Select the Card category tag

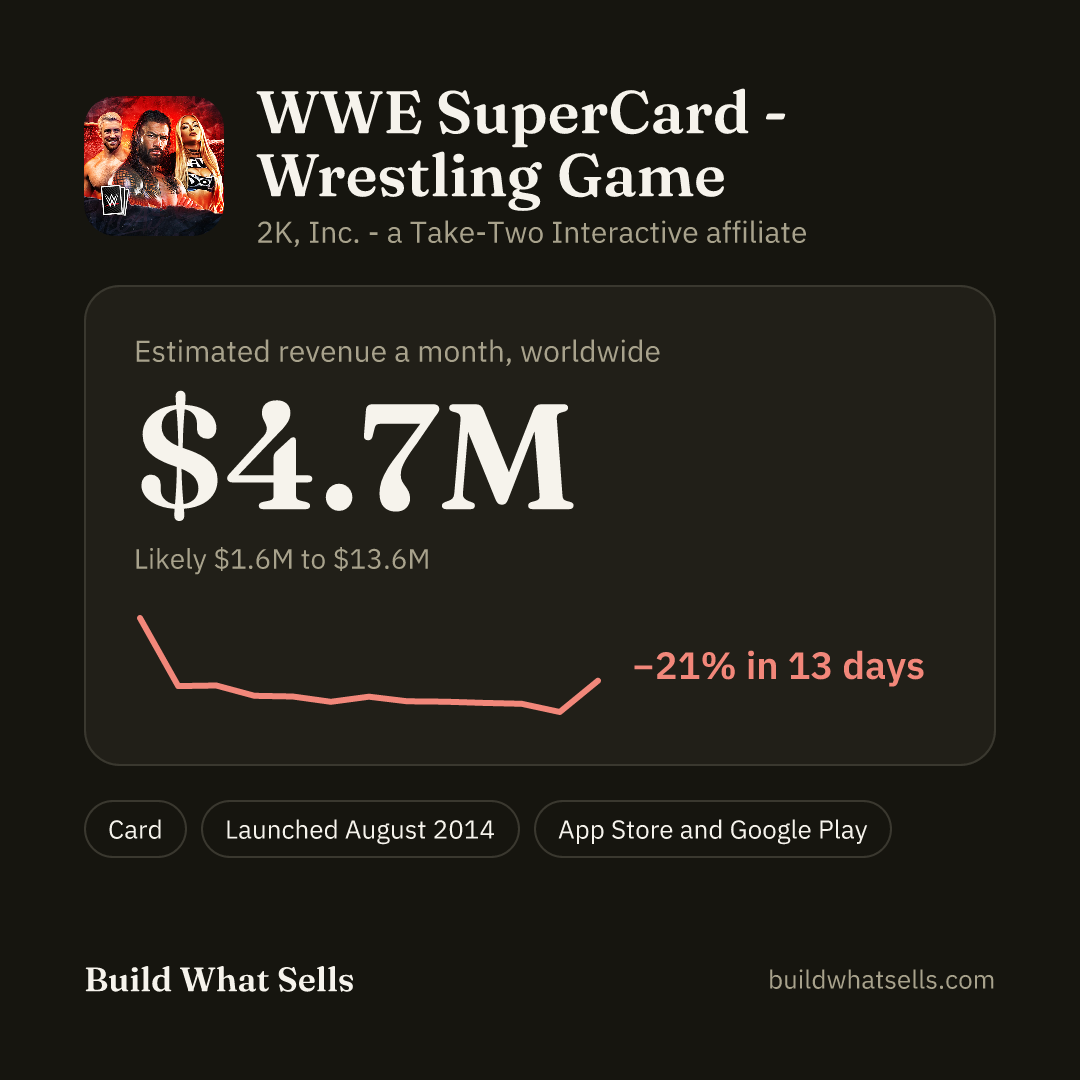click(x=135, y=829)
